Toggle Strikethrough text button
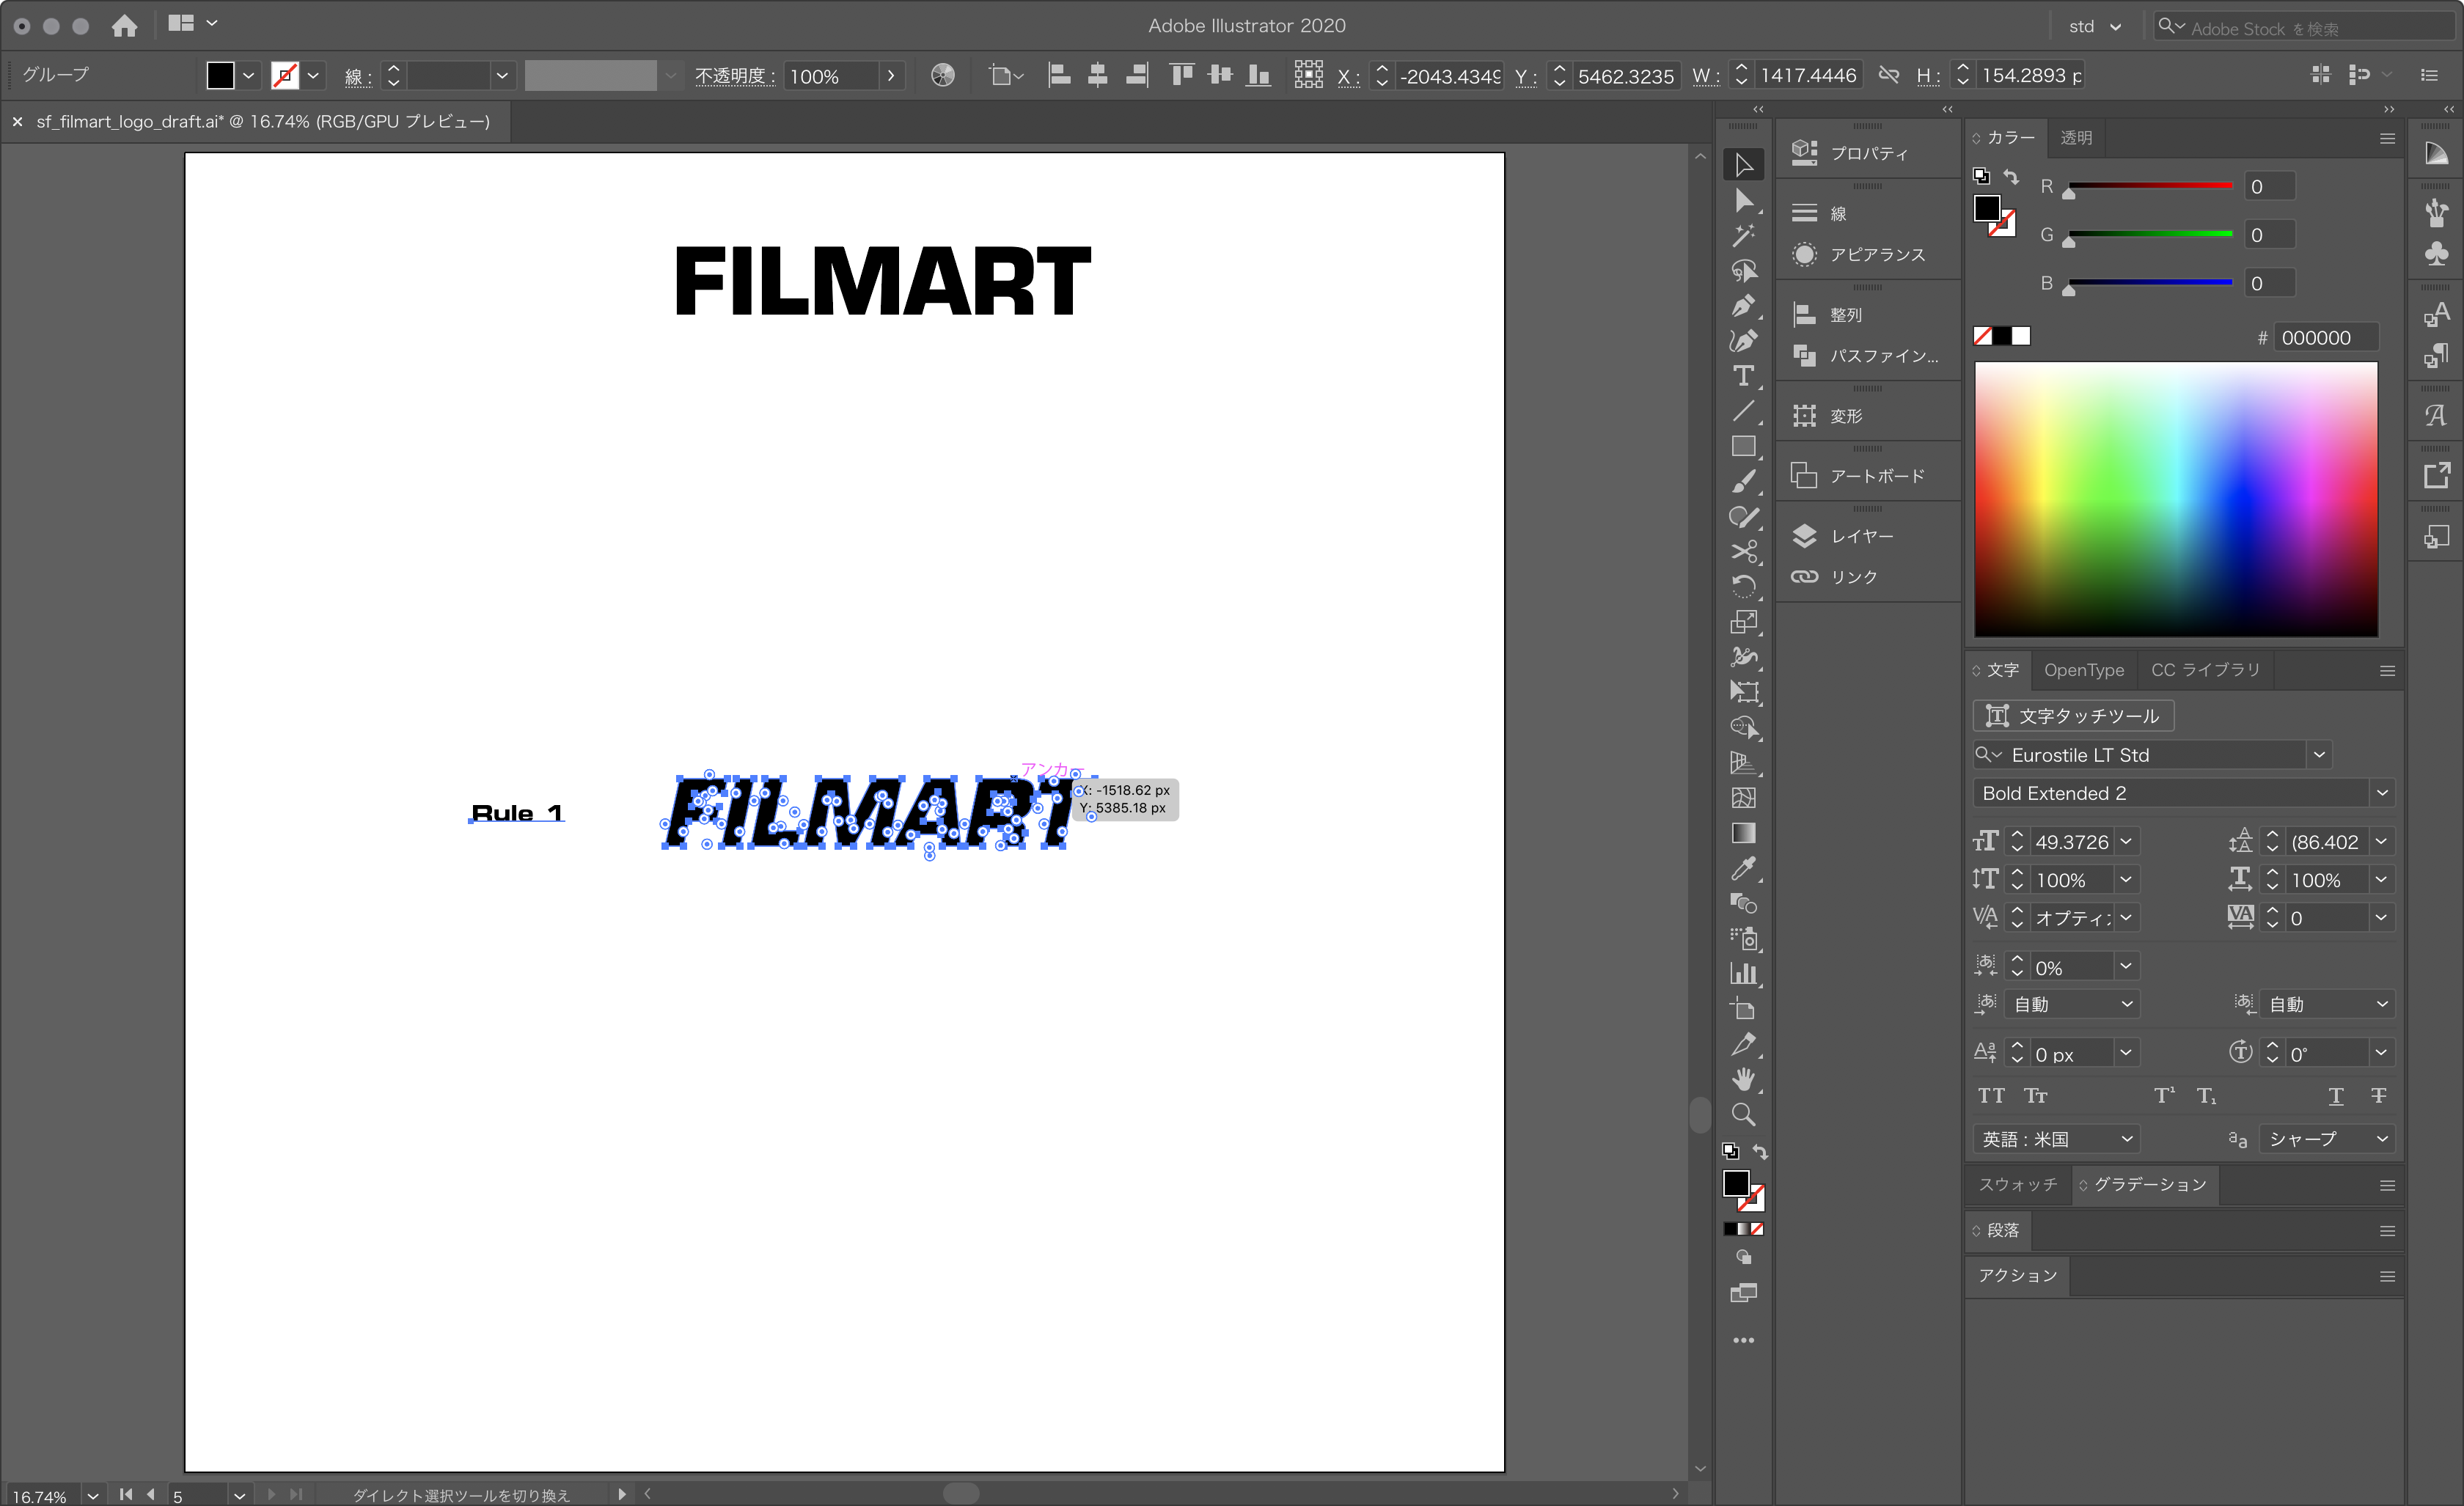Screen dimensions: 2464x1506 [2379, 1095]
